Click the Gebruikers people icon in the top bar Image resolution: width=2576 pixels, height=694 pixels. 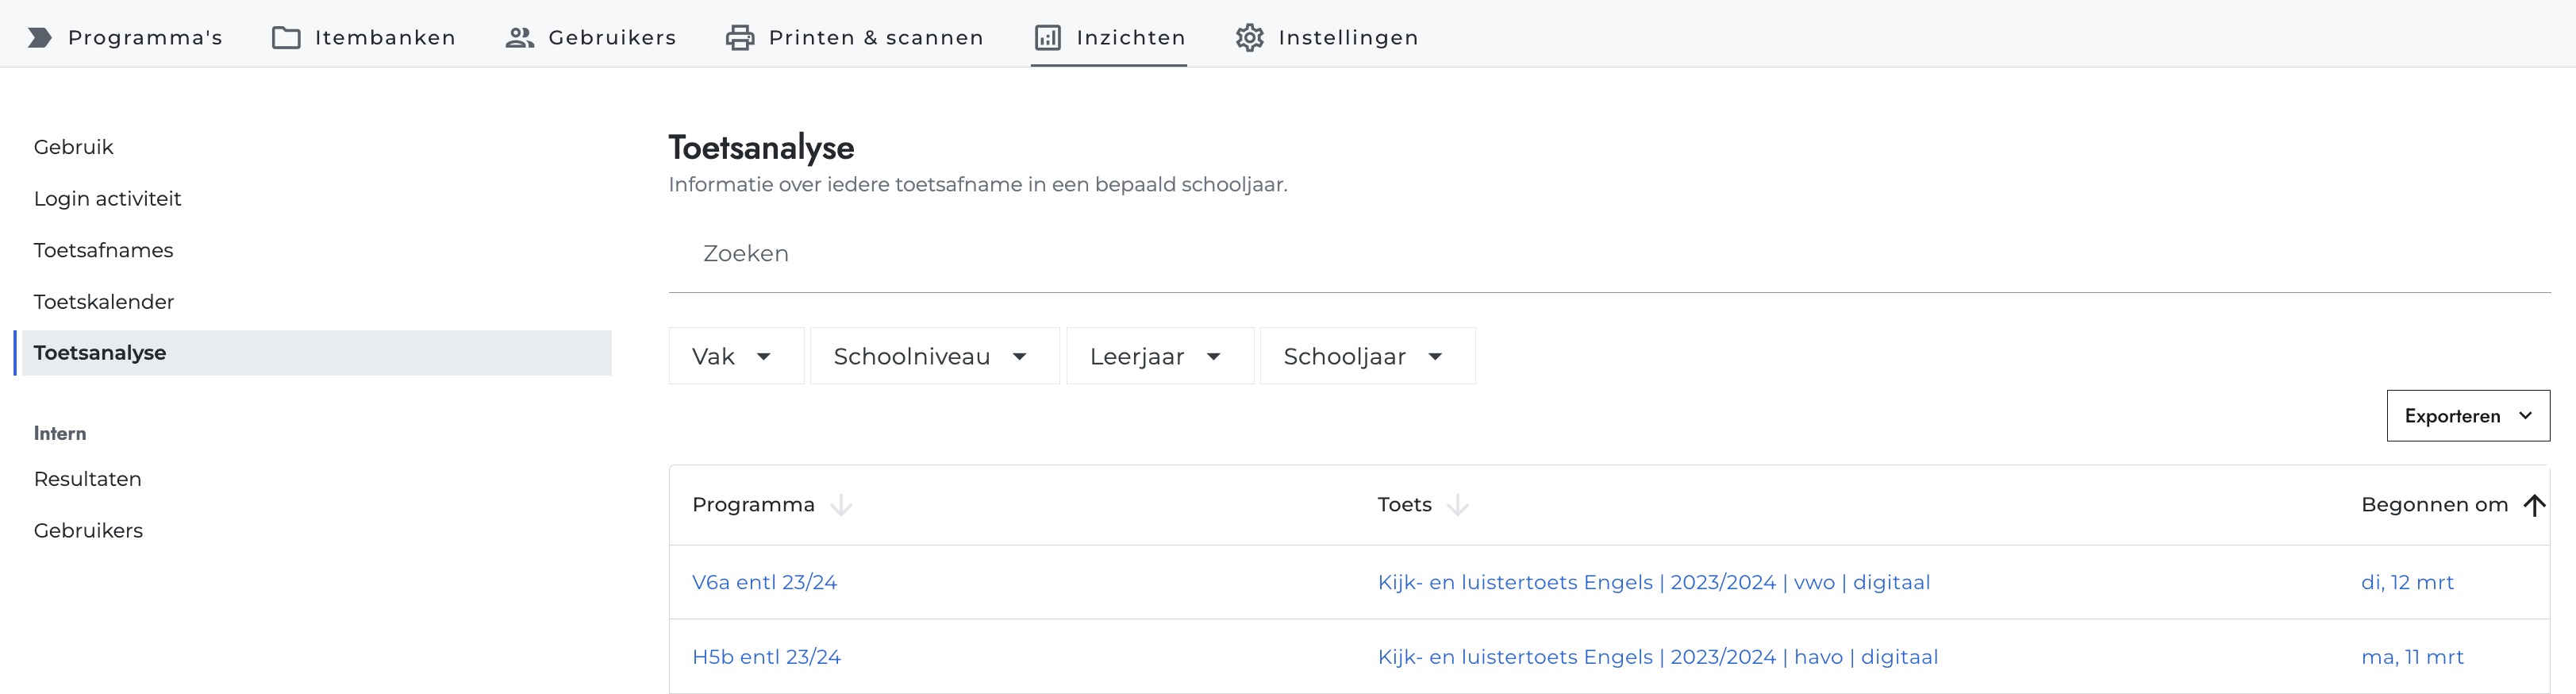coord(519,38)
